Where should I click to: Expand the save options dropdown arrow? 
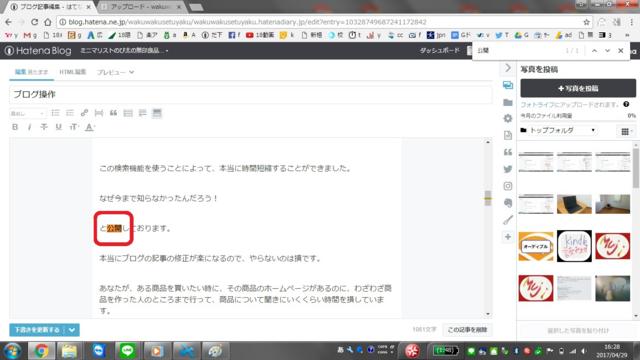click(x=72, y=330)
